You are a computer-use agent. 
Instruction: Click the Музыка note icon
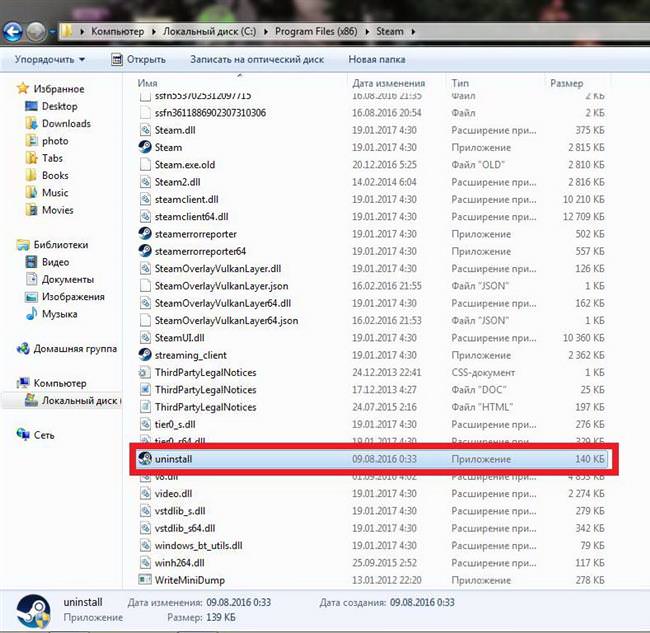tap(31, 314)
